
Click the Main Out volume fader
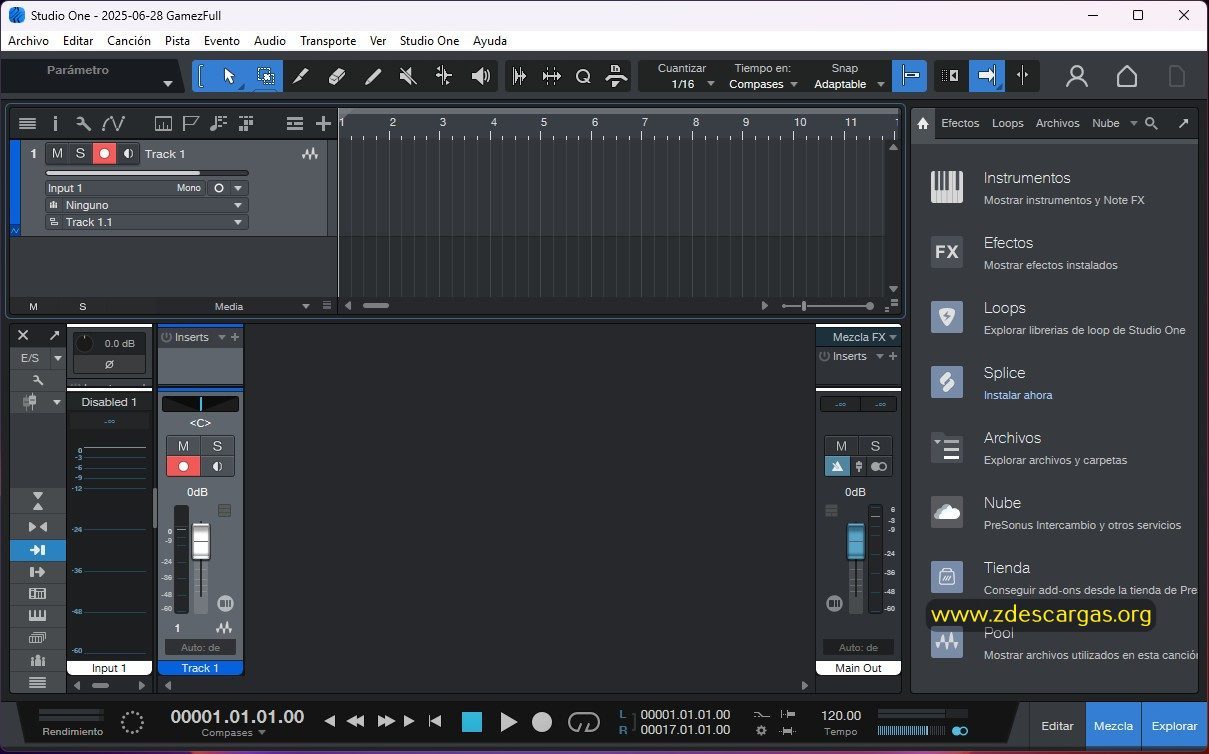(x=855, y=541)
